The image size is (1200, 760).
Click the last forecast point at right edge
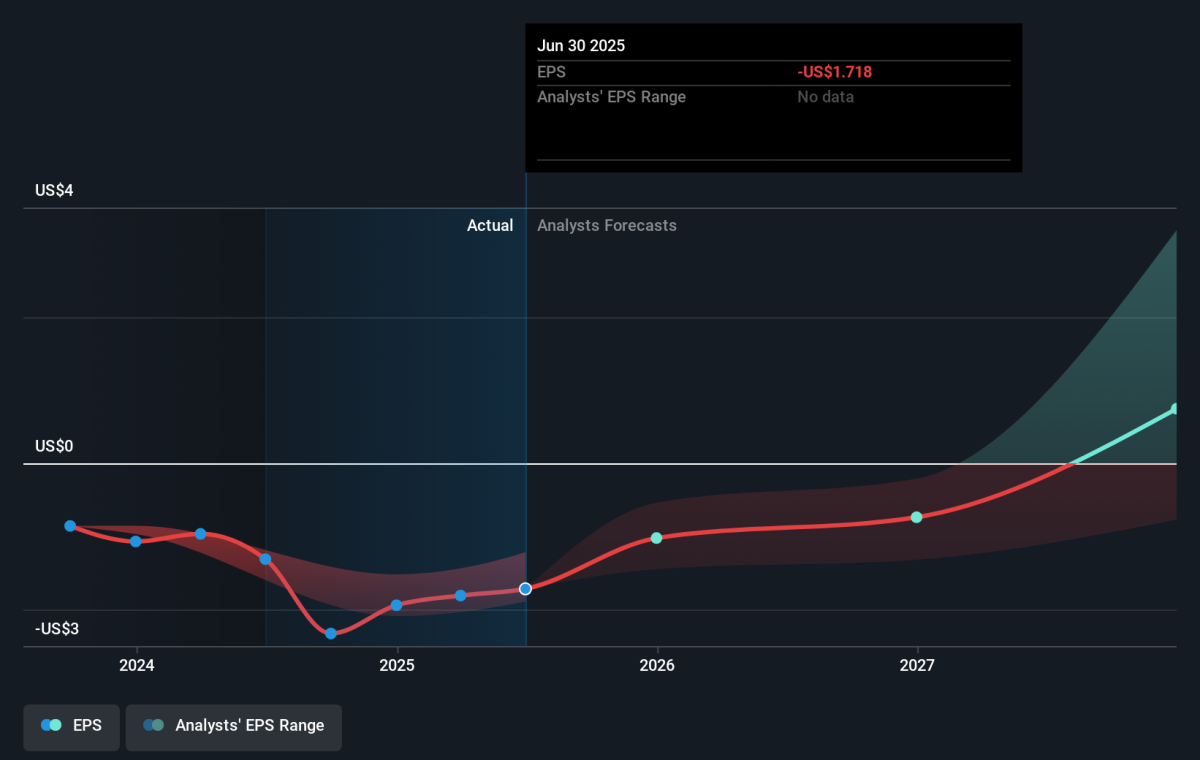pyautogui.click(x=1175, y=409)
